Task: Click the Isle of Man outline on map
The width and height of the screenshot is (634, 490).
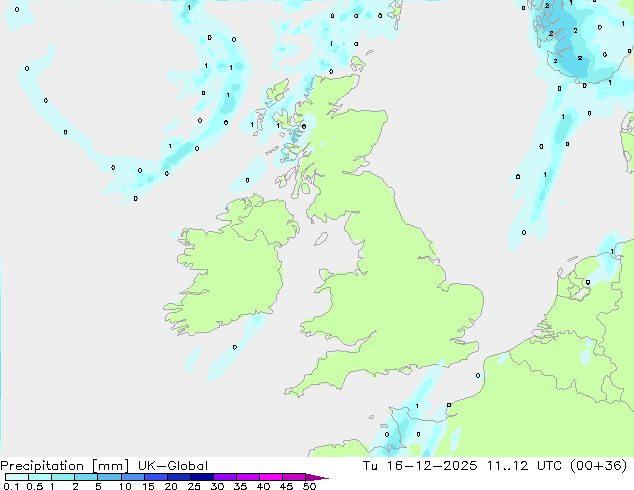Action: (x=321, y=239)
